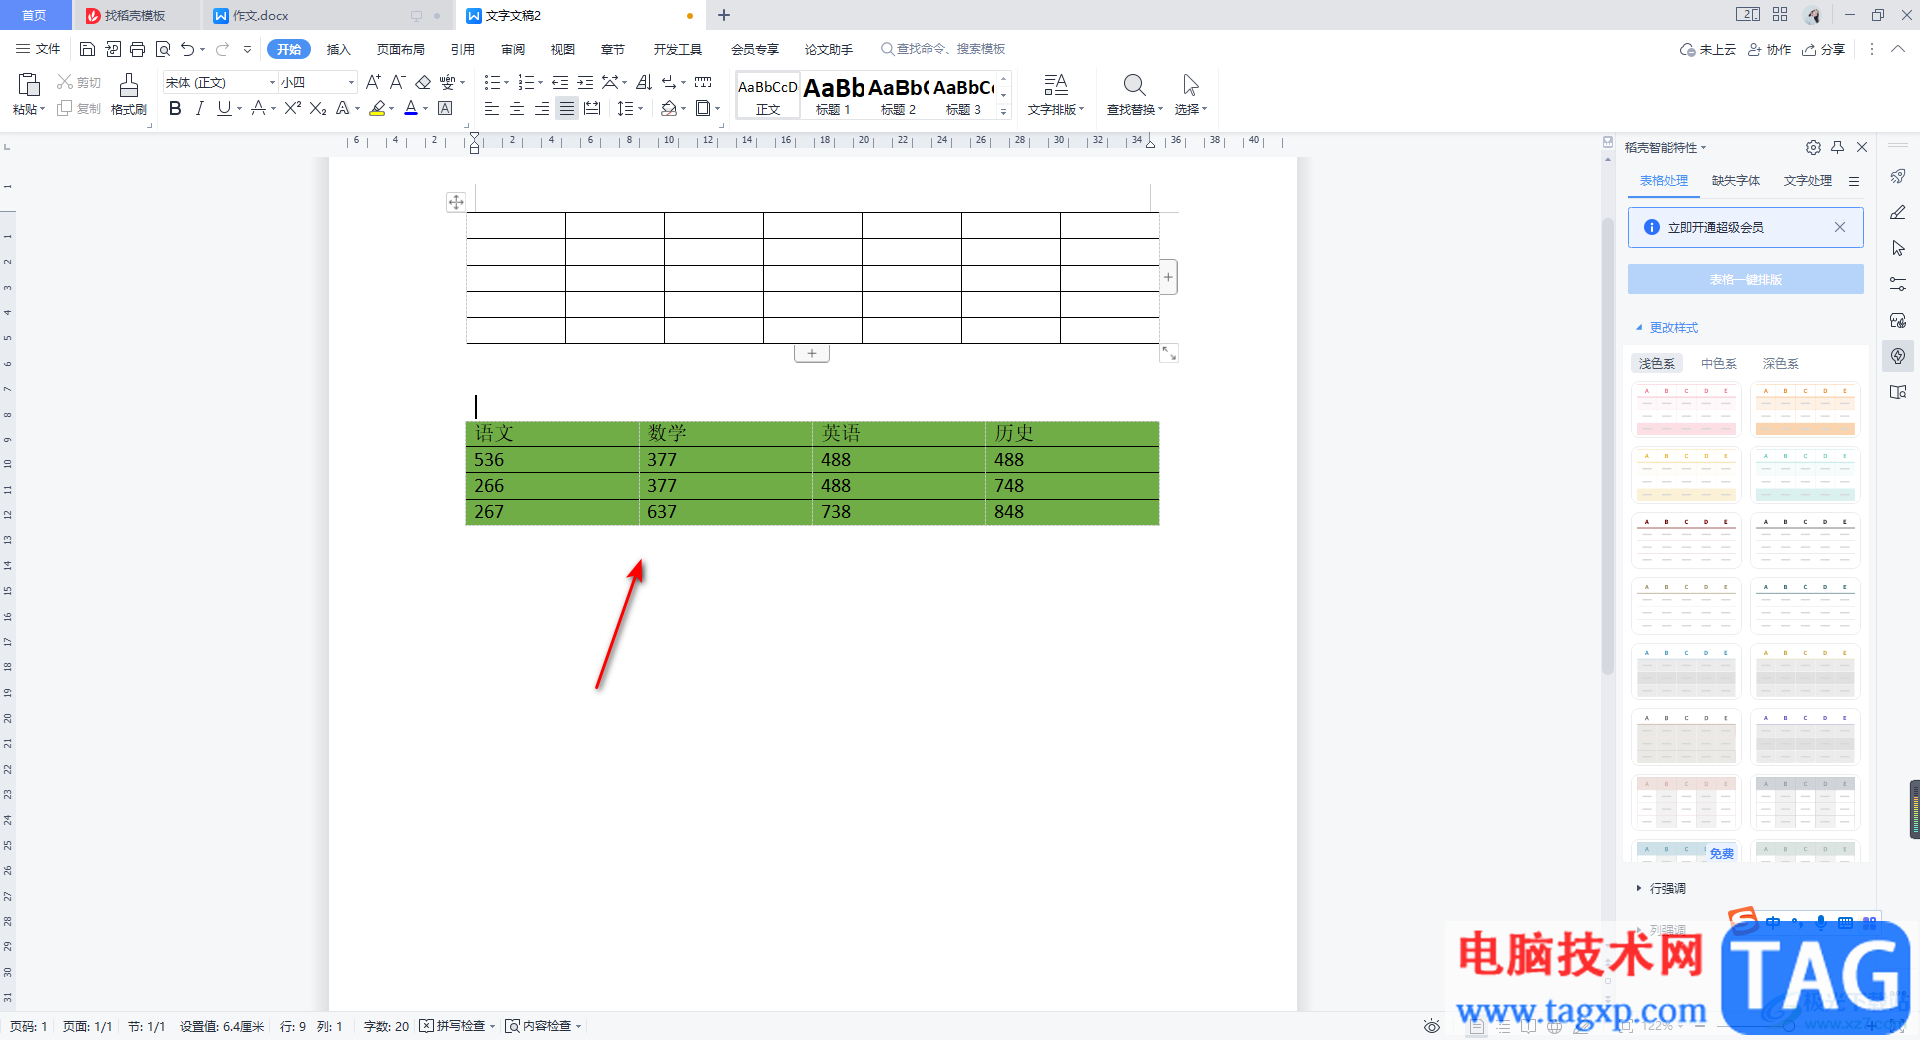Expand the styles gallery more arrow
Viewport: 1920px width, 1040px height.
(1004, 111)
